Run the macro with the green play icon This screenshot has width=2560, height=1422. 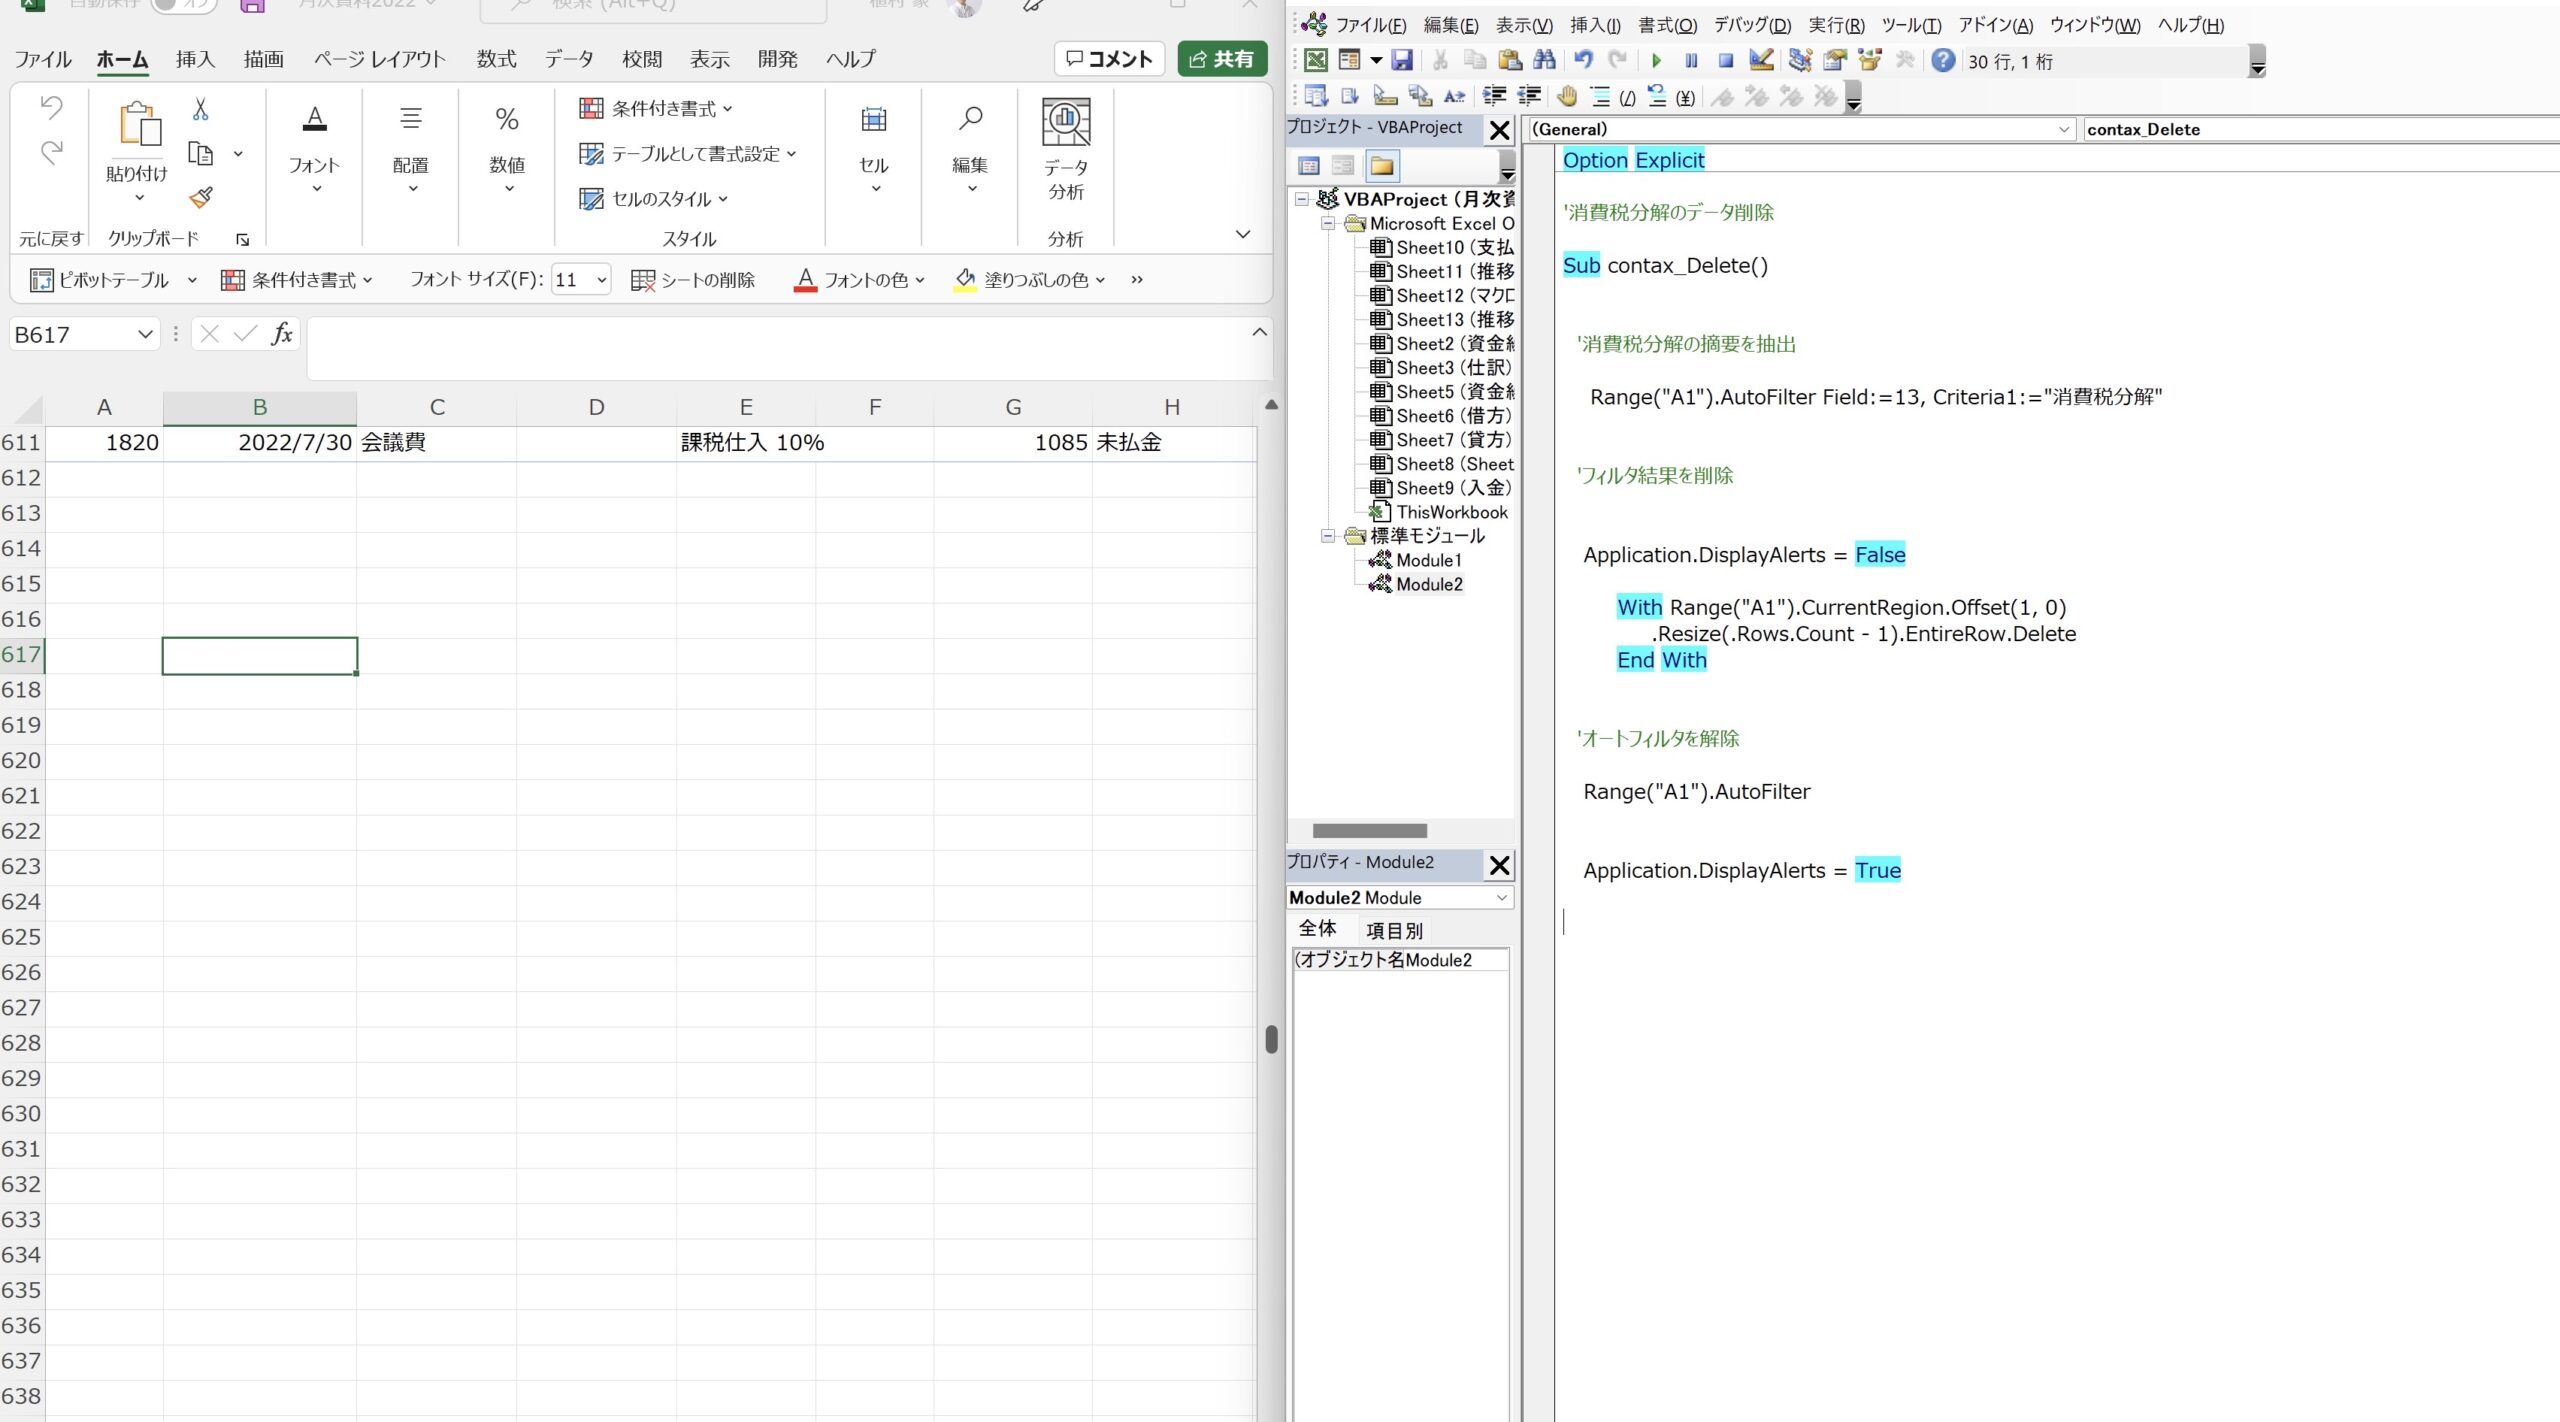(1656, 61)
